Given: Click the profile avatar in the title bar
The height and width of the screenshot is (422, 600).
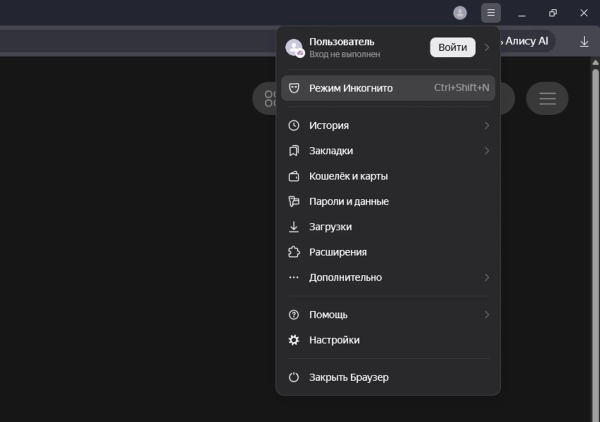Looking at the screenshot, I should pyautogui.click(x=460, y=13).
